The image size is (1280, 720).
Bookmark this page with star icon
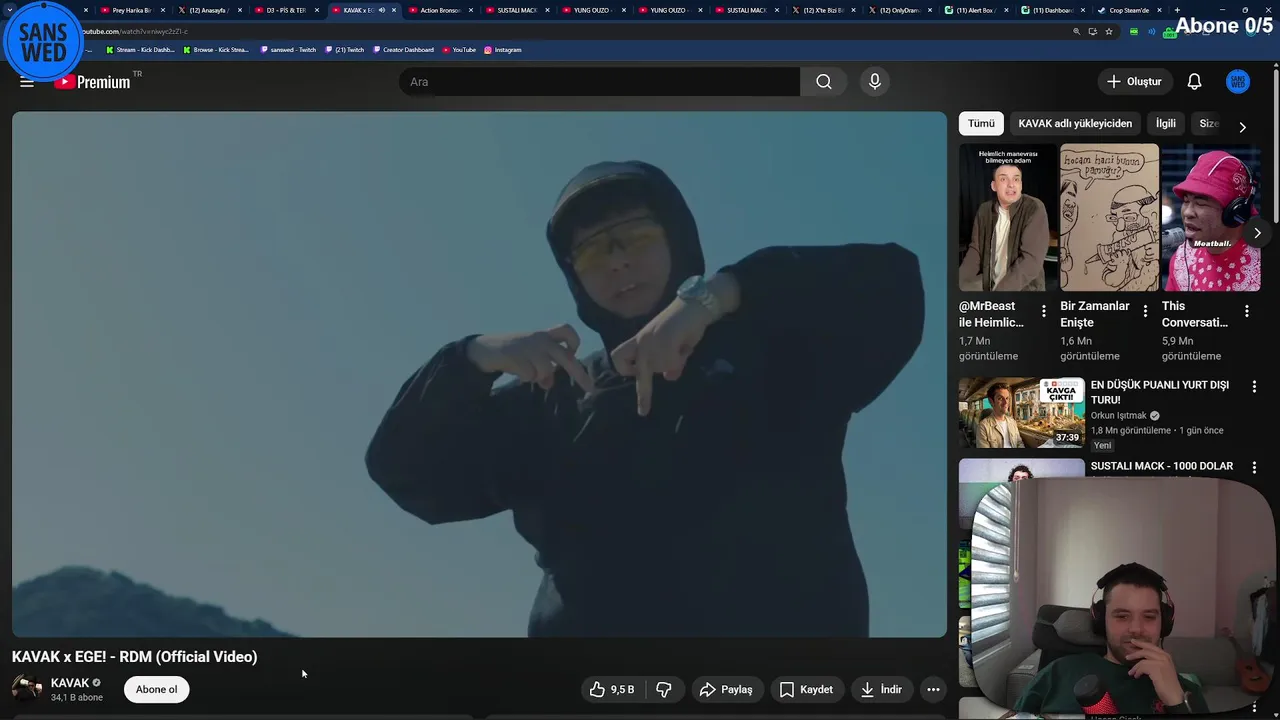(1109, 31)
